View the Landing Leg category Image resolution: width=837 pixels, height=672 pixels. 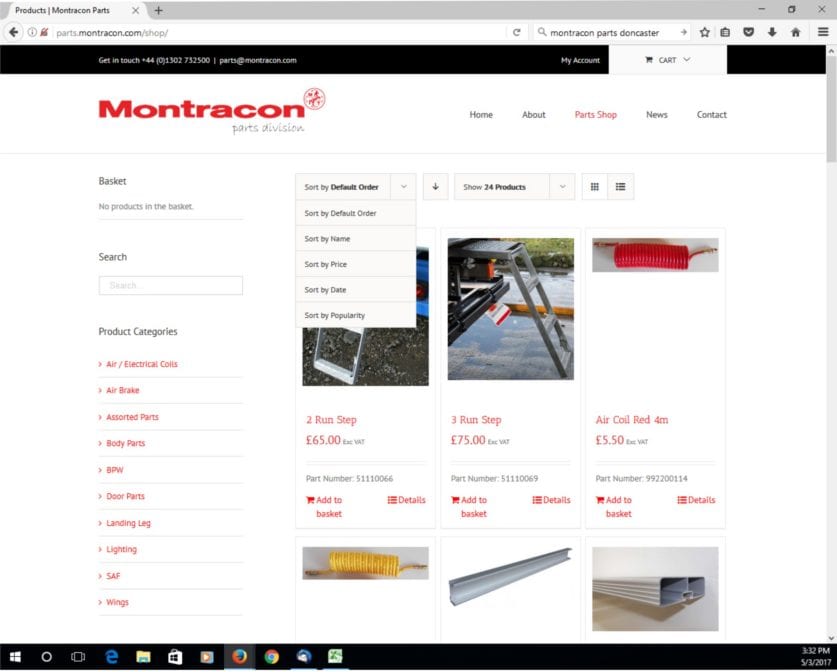[x=128, y=523]
